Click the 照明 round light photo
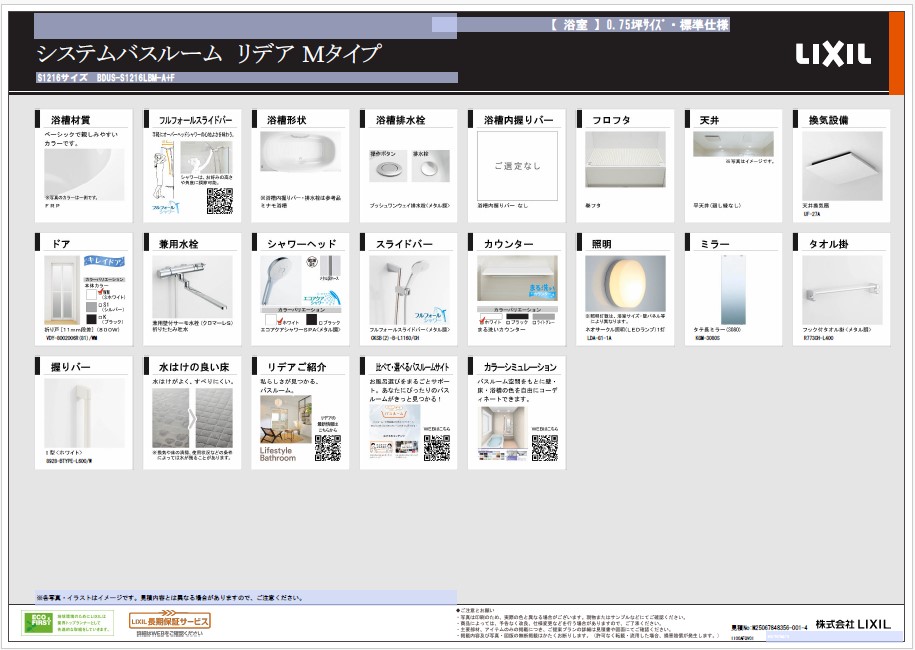 tap(625, 283)
